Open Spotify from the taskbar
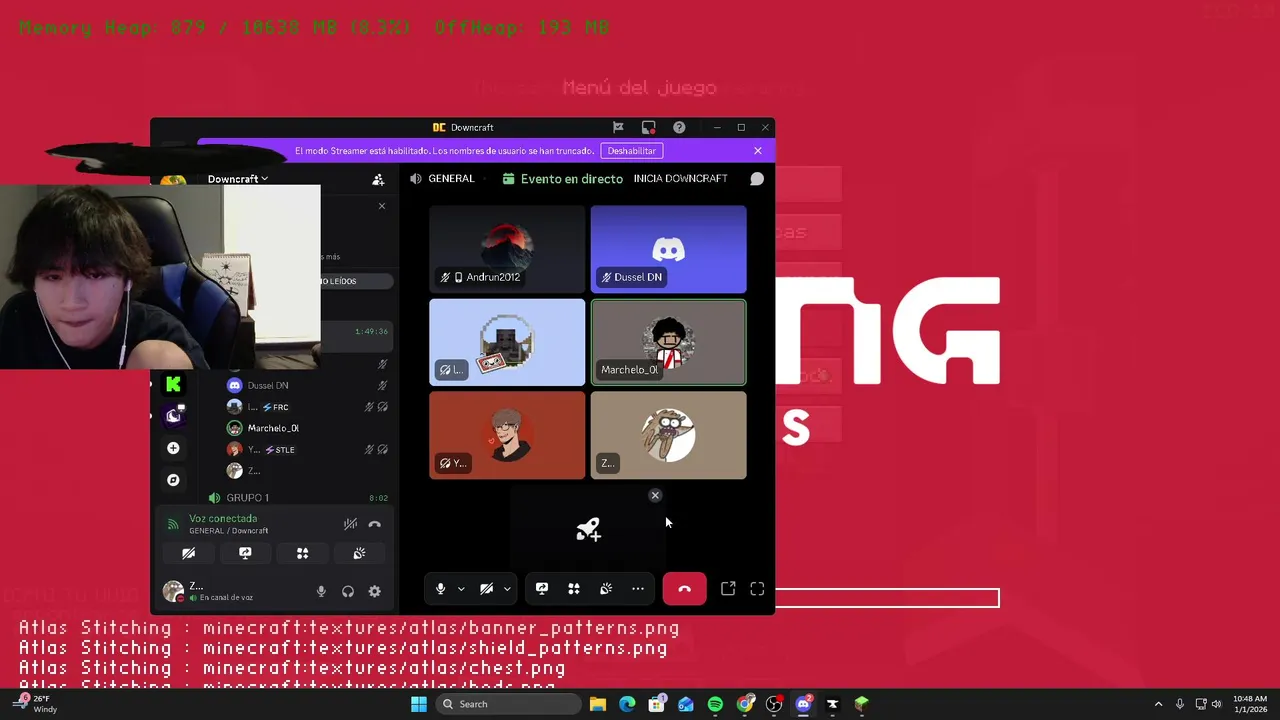 [x=715, y=704]
